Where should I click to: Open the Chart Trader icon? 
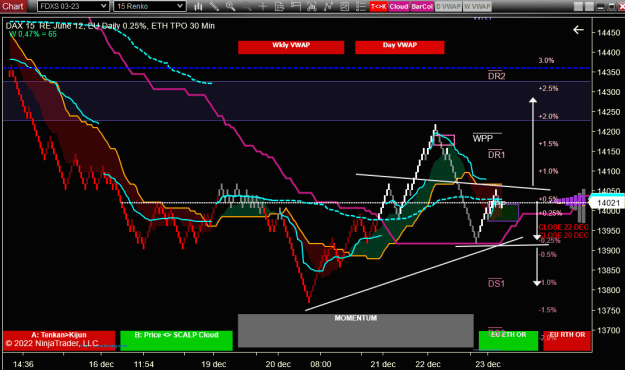296,6
